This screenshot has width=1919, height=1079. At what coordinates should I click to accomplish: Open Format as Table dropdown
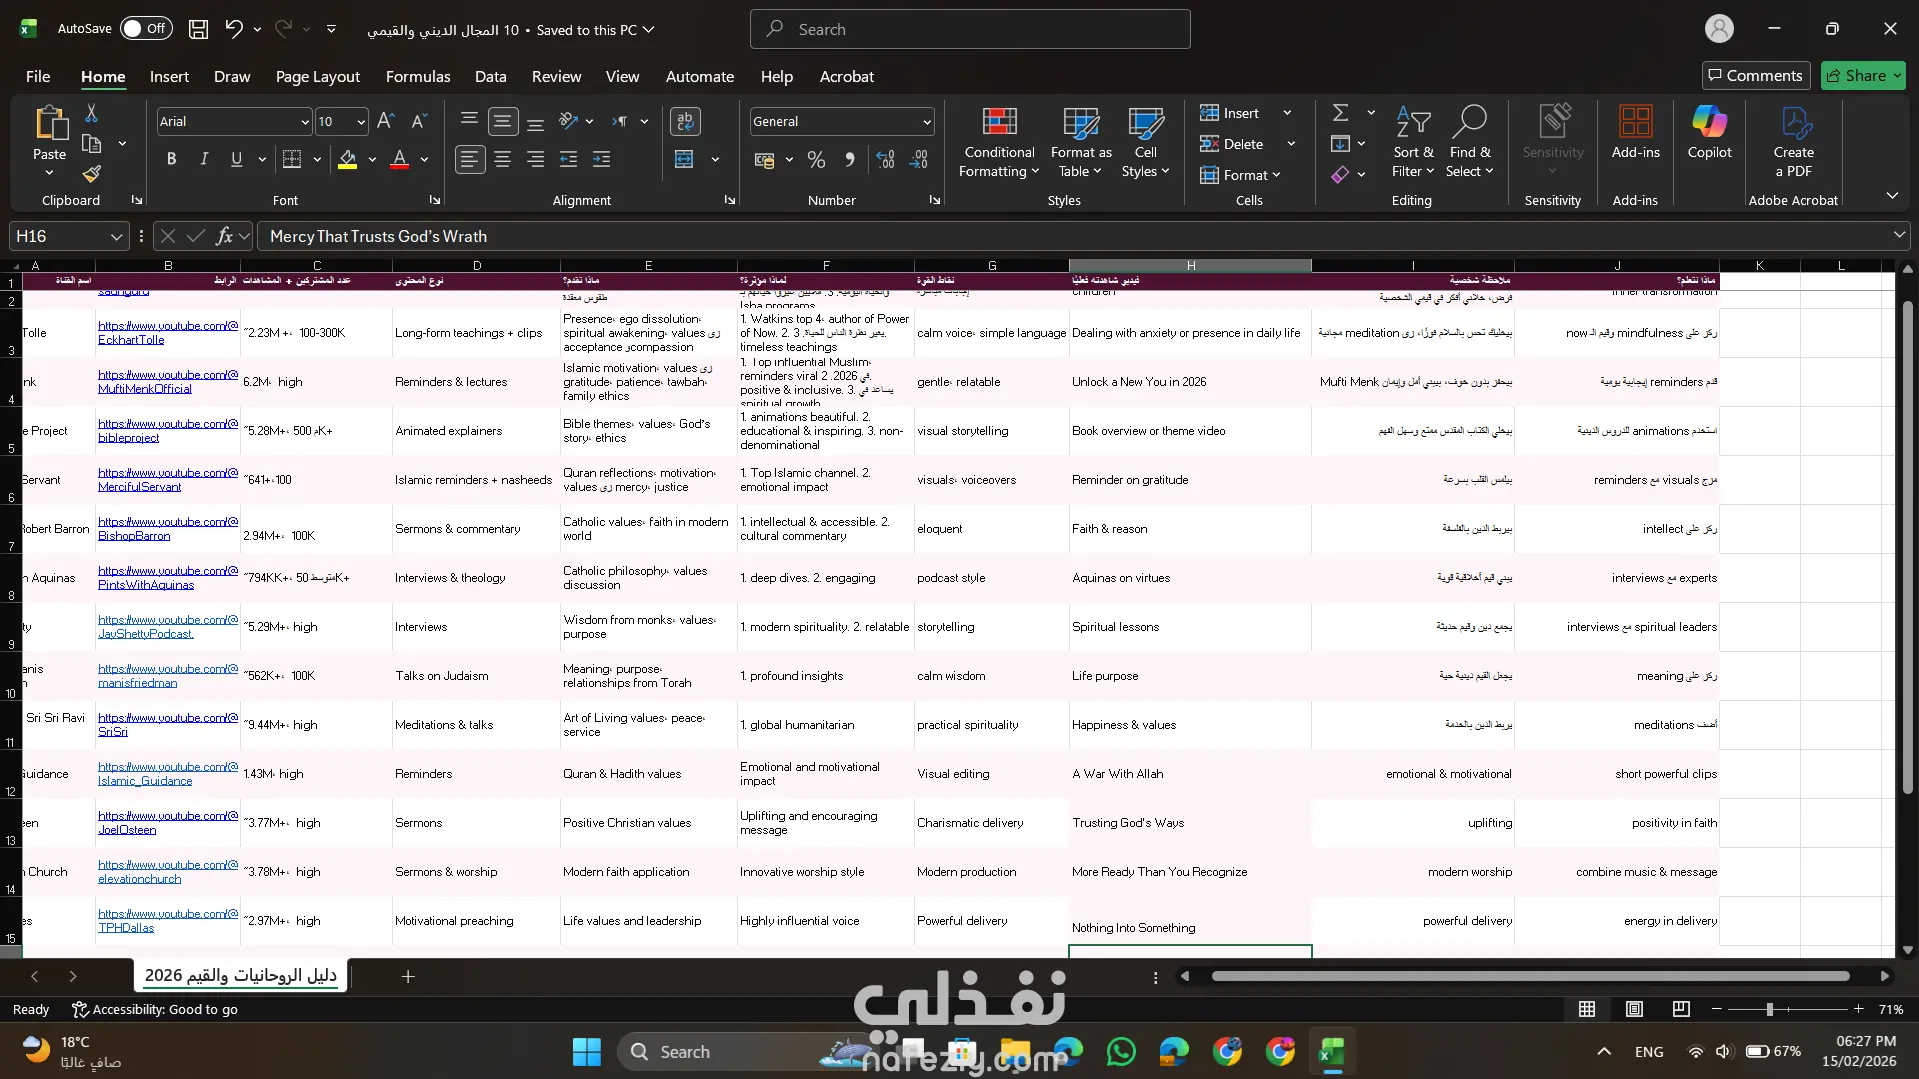click(x=1081, y=143)
